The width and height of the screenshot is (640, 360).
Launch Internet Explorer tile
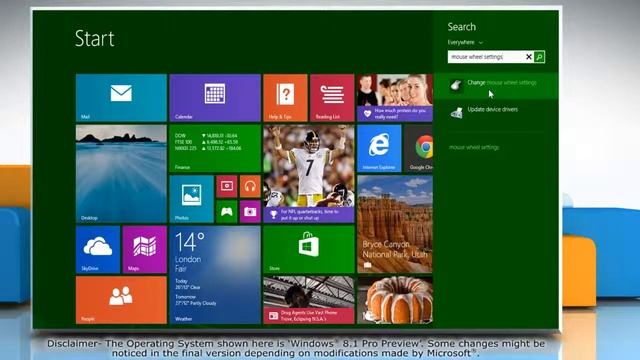379,149
